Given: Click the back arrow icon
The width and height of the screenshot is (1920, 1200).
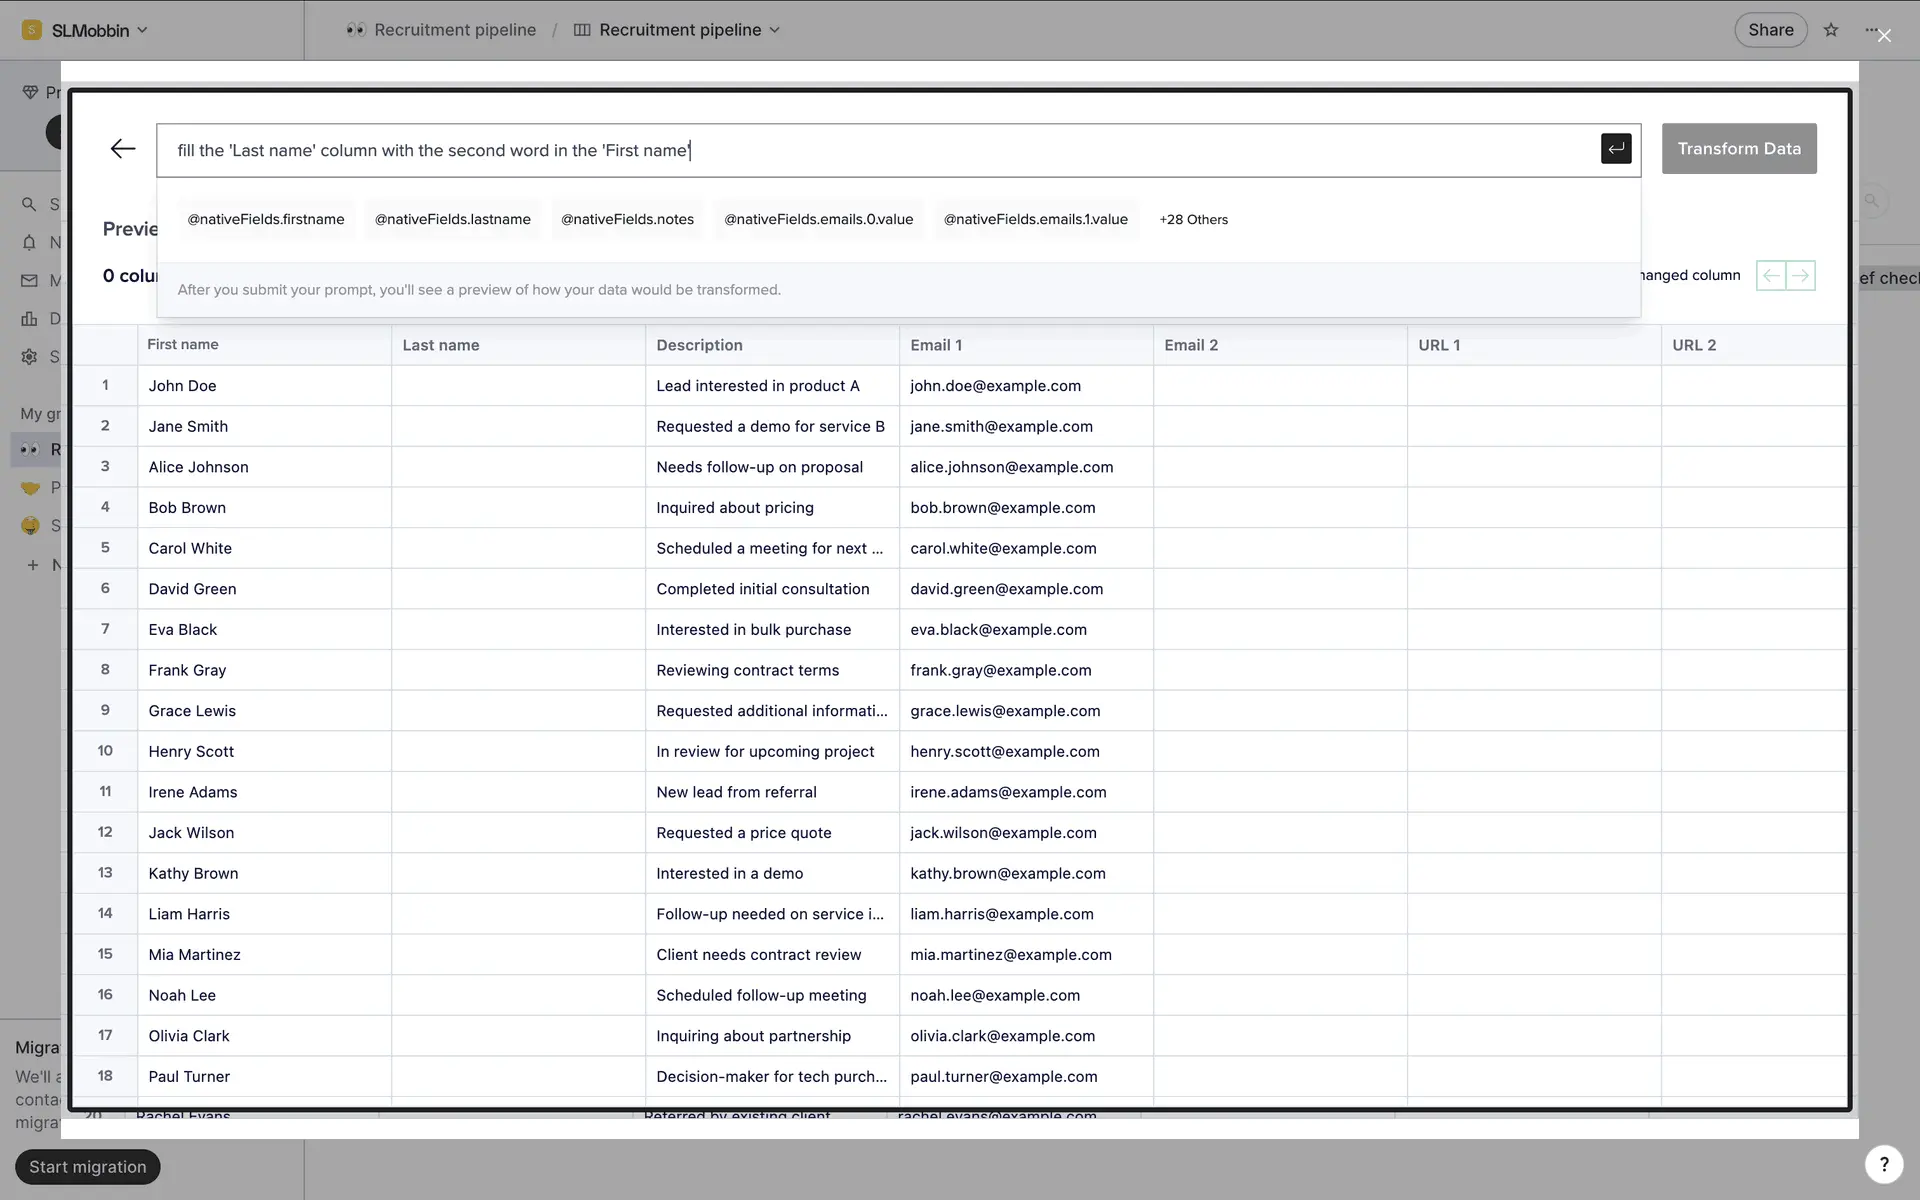Looking at the screenshot, I should [123, 149].
